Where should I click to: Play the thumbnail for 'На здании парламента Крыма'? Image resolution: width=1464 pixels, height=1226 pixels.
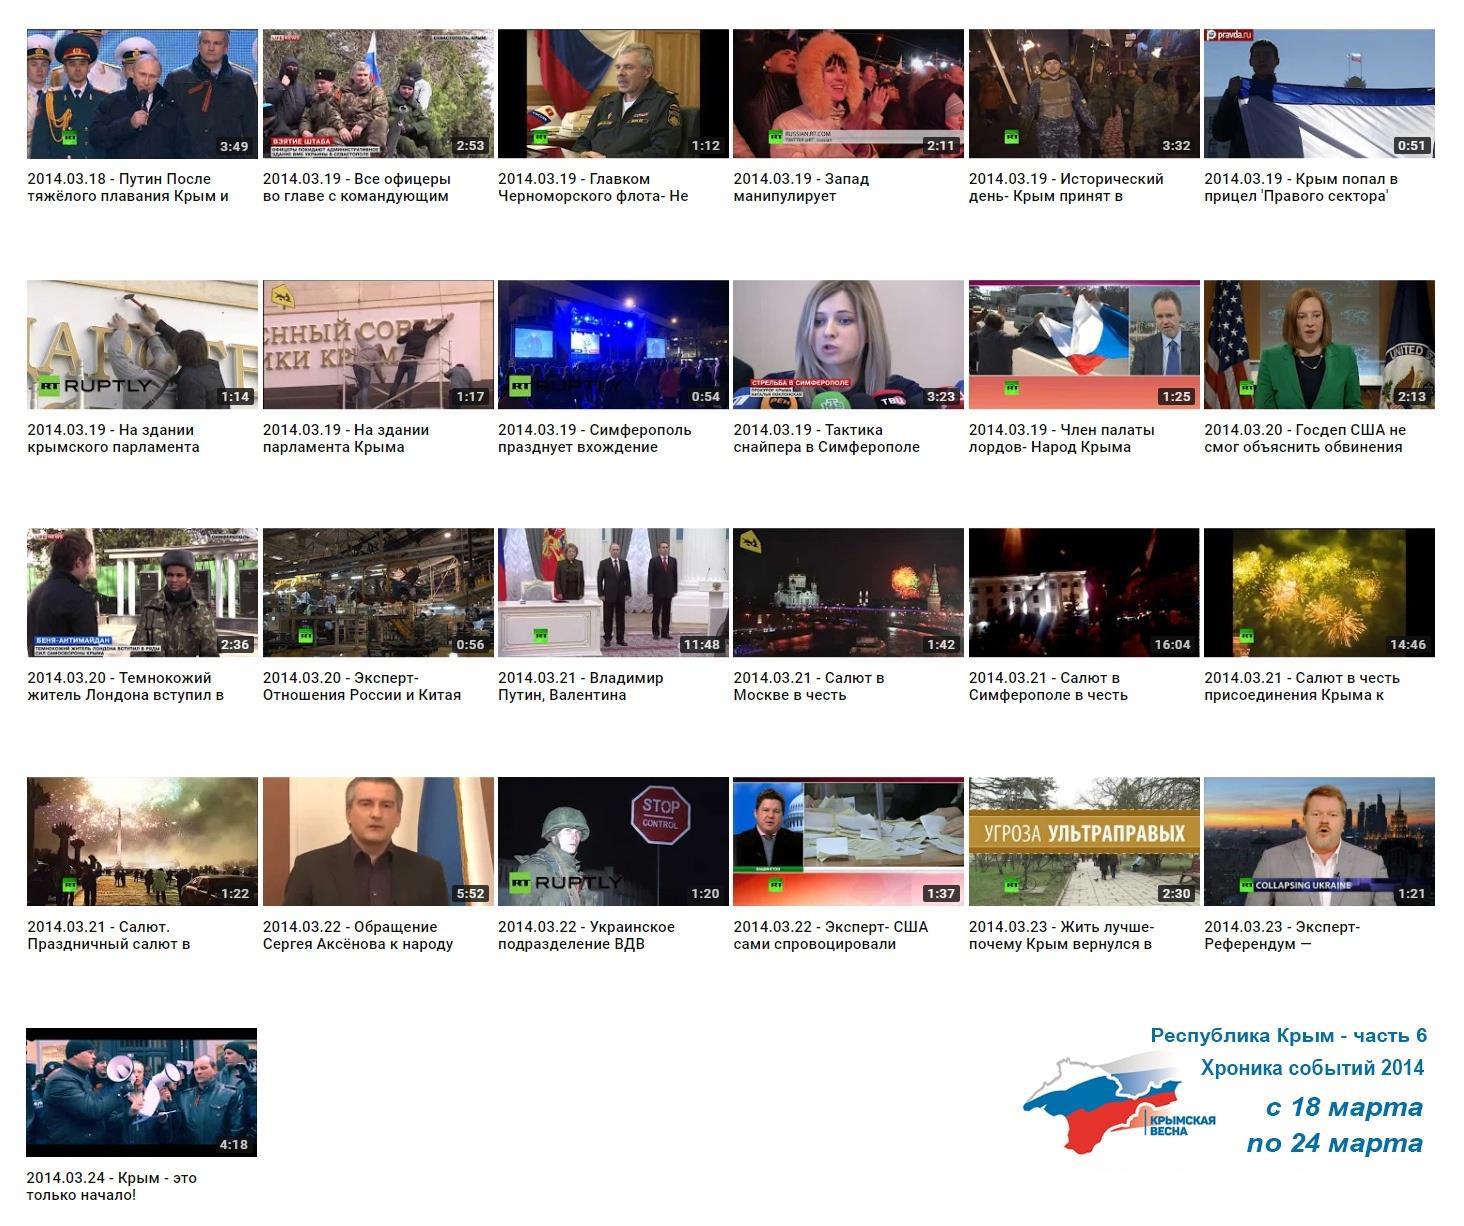pyautogui.click(x=378, y=345)
